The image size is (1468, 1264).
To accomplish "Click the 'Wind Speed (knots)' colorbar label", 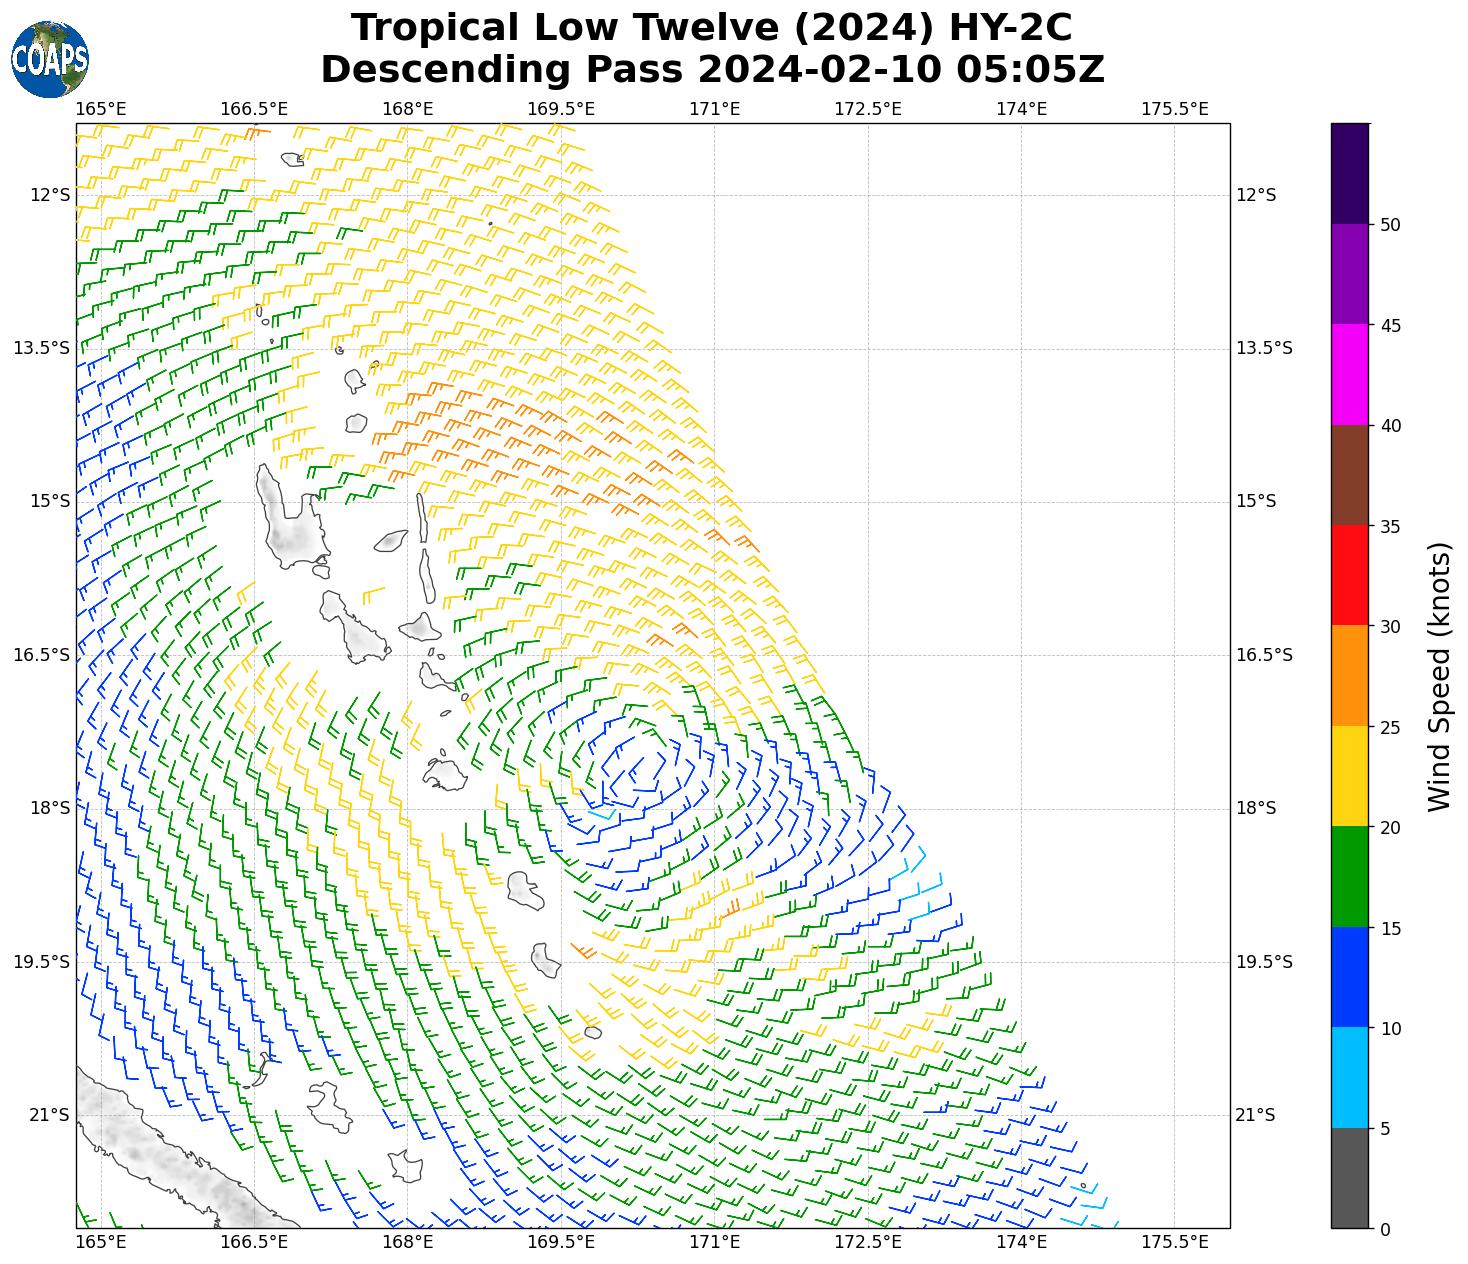I will (x=1438, y=676).
